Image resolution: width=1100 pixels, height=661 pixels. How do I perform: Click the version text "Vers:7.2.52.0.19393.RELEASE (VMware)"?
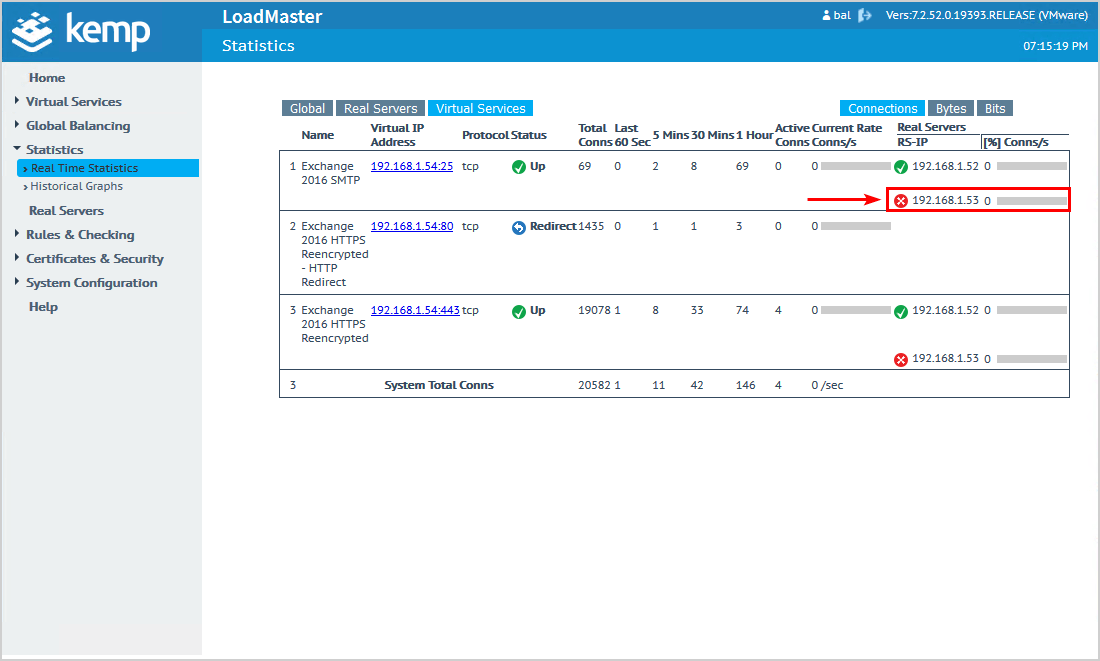coord(986,15)
